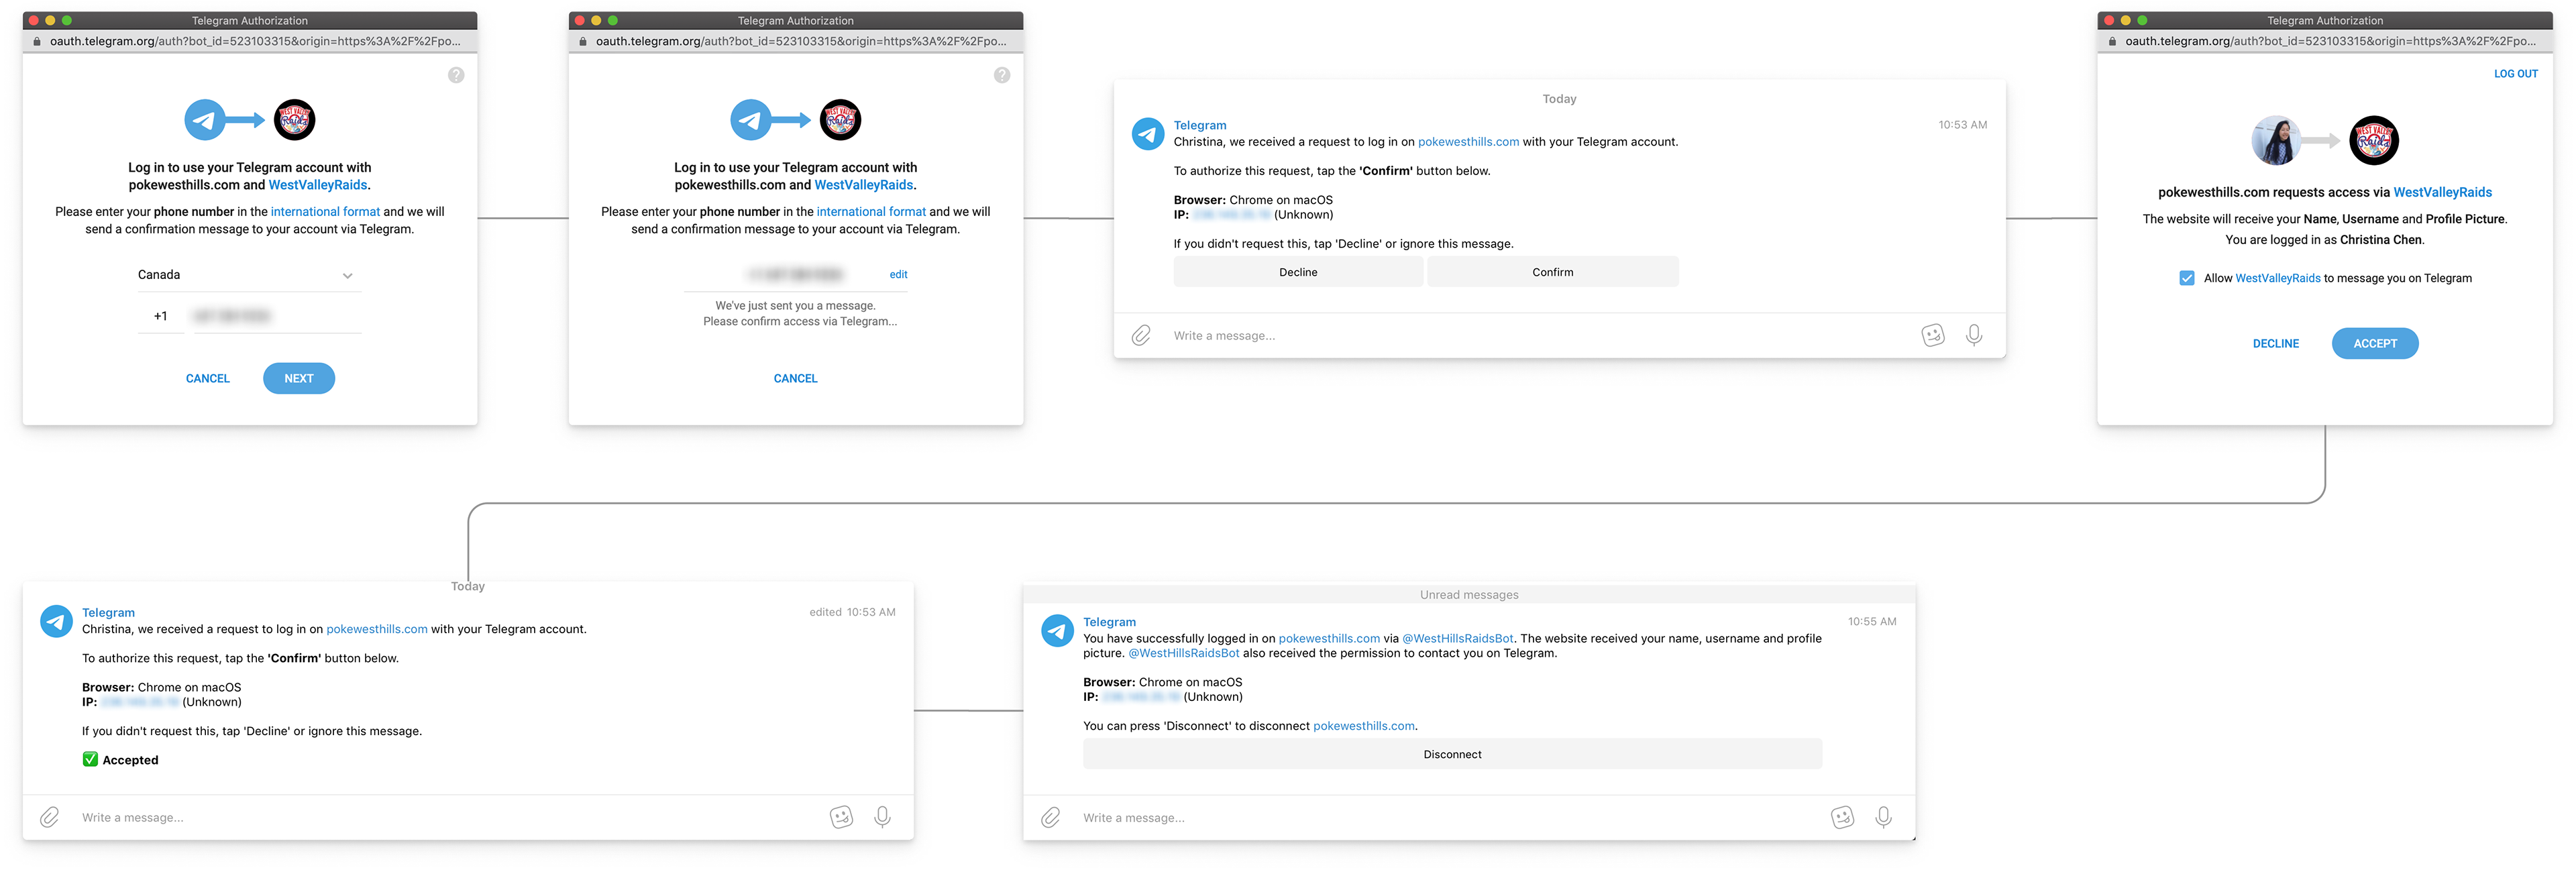Click address bar URL in first window
The width and height of the screenshot is (2576, 874).
[255, 41]
